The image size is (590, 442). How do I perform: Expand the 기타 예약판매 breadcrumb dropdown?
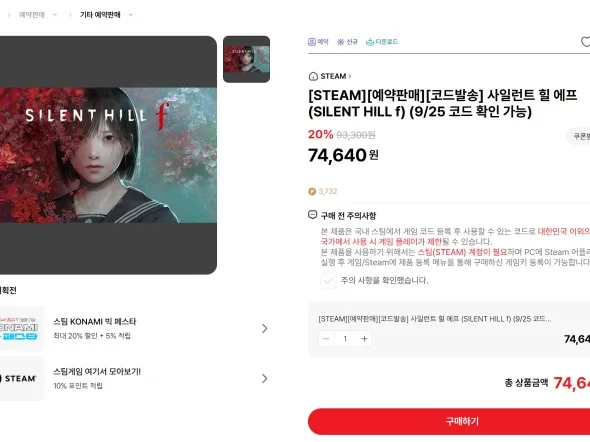point(131,15)
